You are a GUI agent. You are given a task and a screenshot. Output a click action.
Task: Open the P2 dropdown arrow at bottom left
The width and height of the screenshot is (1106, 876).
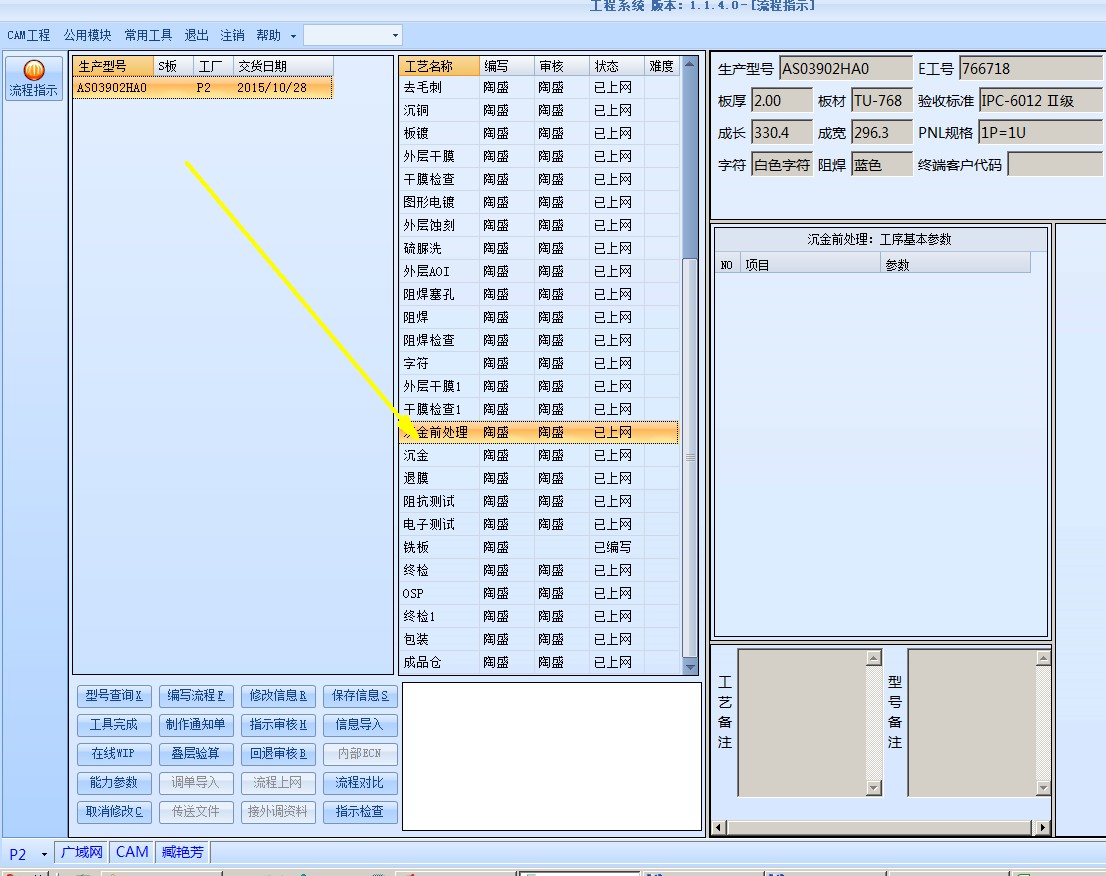(x=44, y=854)
